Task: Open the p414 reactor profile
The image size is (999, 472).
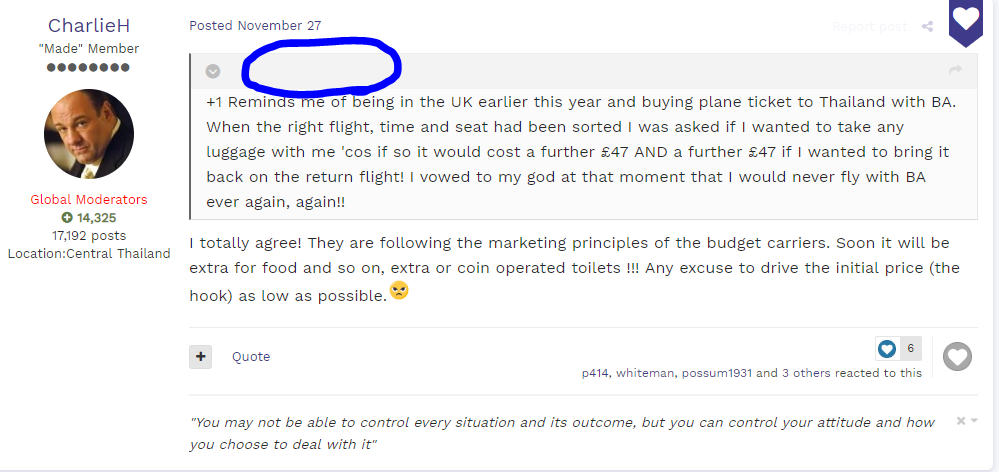Action: [x=596, y=373]
